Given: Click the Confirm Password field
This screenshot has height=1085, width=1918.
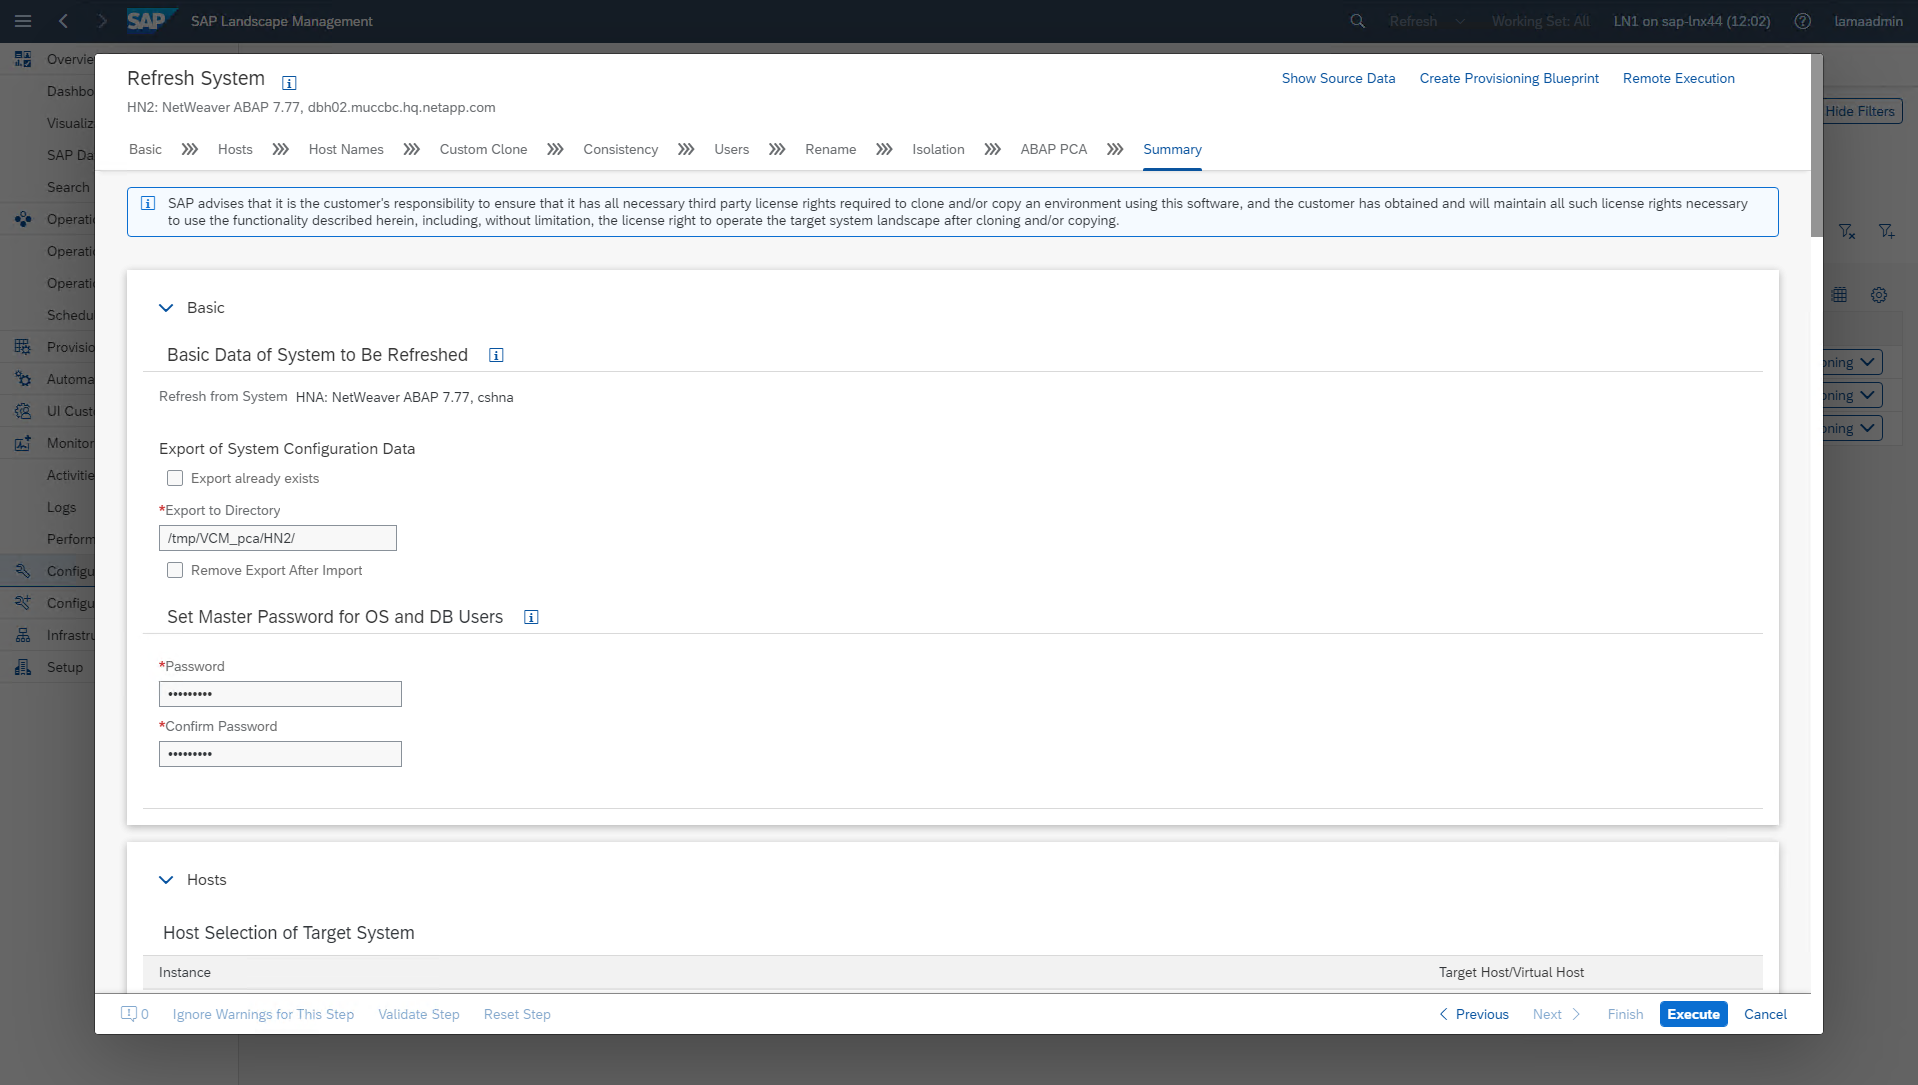Looking at the screenshot, I should (x=280, y=754).
